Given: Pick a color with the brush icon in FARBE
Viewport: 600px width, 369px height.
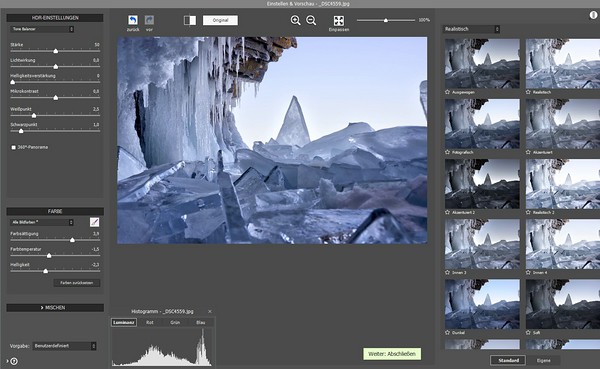Looking at the screenshot, I should (x=94, y=222).
